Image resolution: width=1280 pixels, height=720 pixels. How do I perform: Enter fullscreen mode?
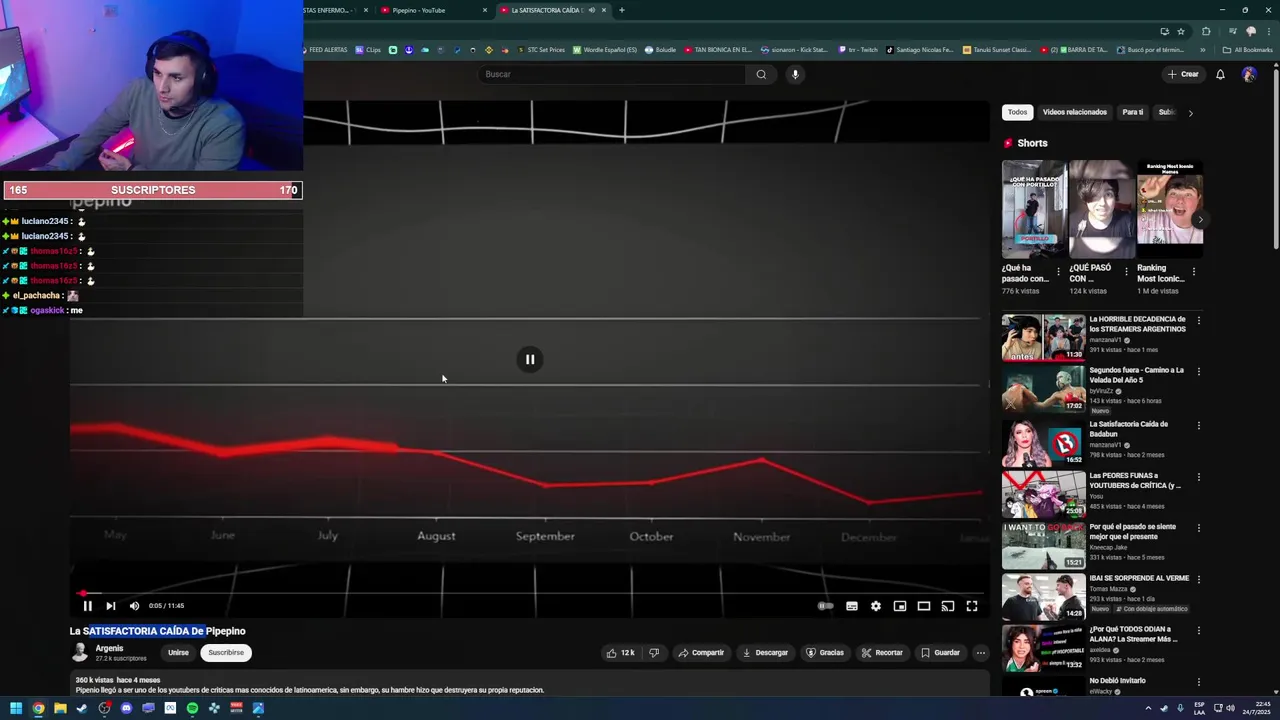point(972,606)
